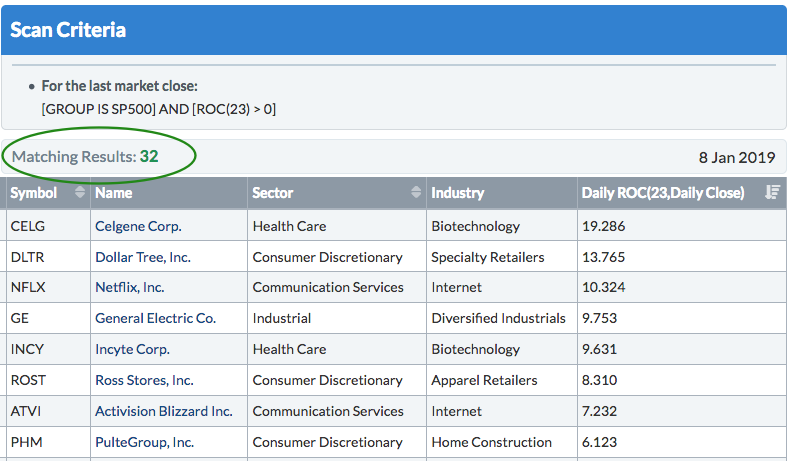
Task: Click the Matching Results count 32
Action: point(149,156)
